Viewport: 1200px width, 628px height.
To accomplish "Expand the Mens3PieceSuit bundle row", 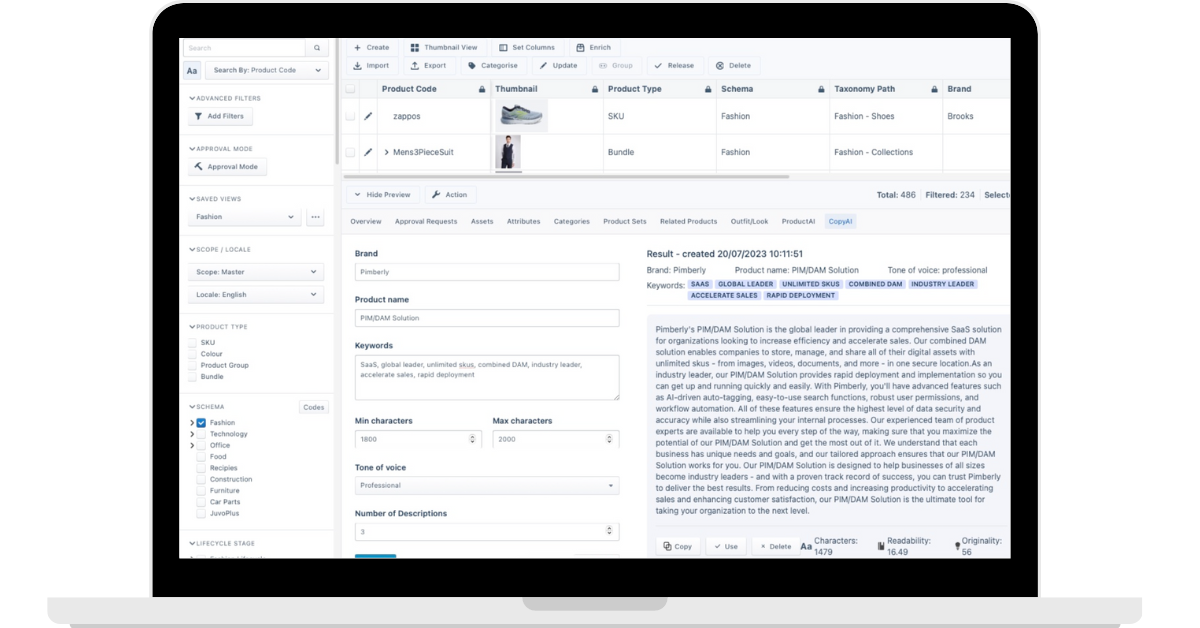I will tap(387, 152).
